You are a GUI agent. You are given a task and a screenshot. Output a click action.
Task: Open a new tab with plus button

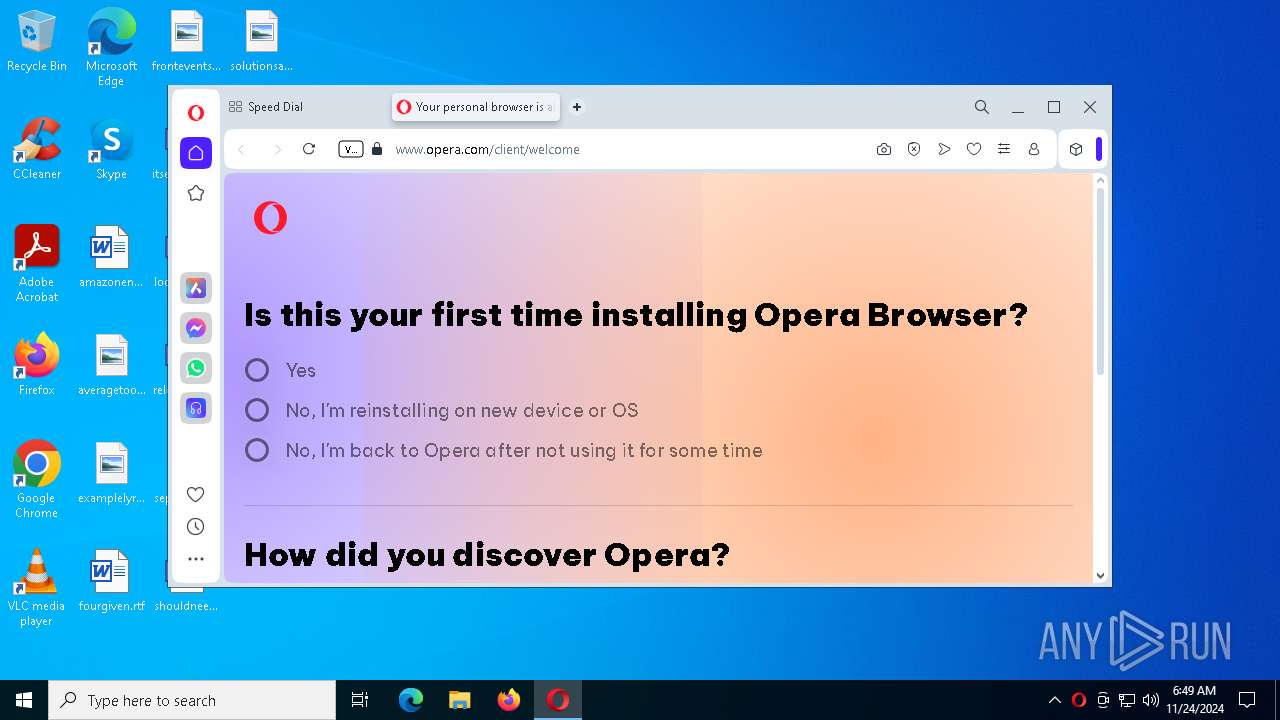coord(577,107)
